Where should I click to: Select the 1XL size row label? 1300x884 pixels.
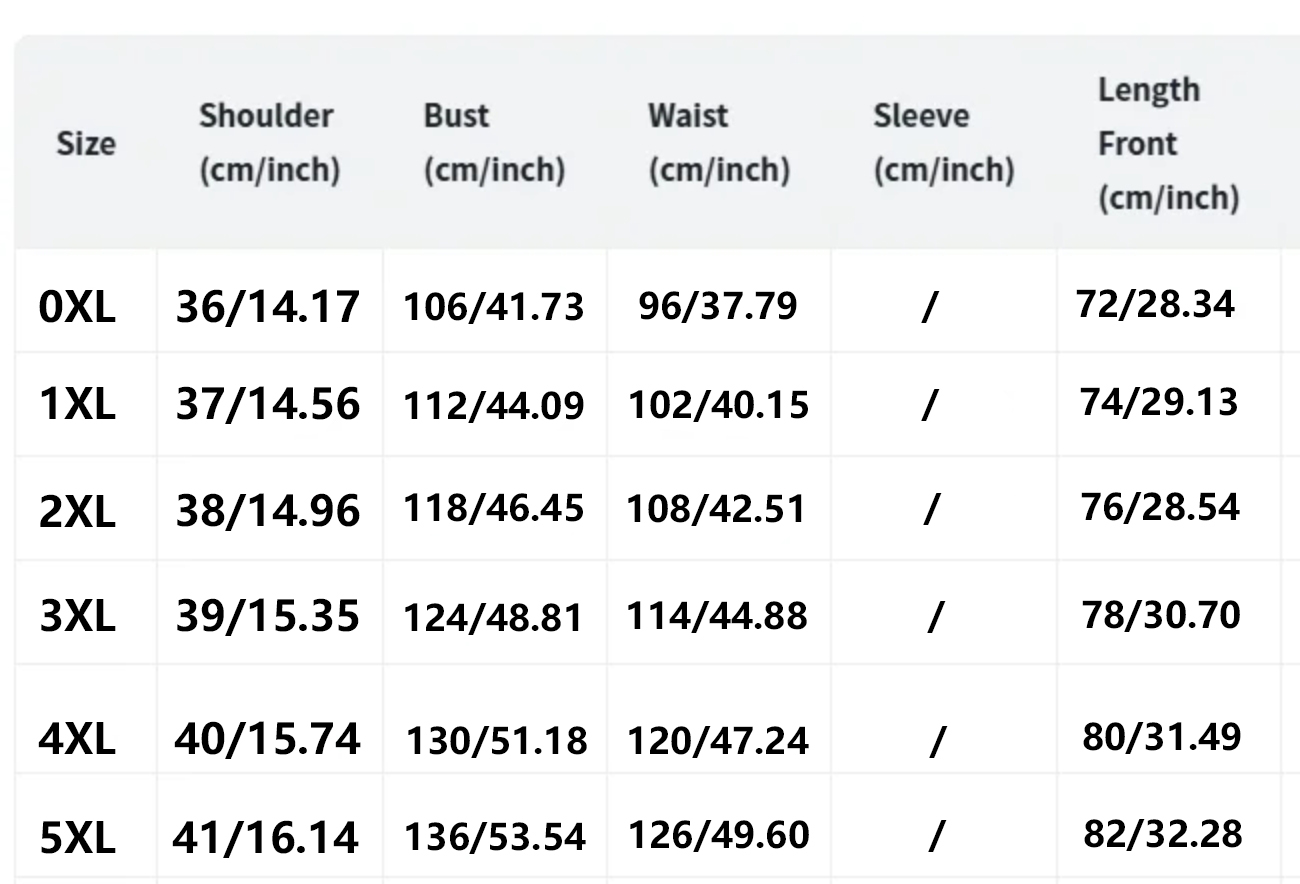pyautogui.click(x=77, y=405)
